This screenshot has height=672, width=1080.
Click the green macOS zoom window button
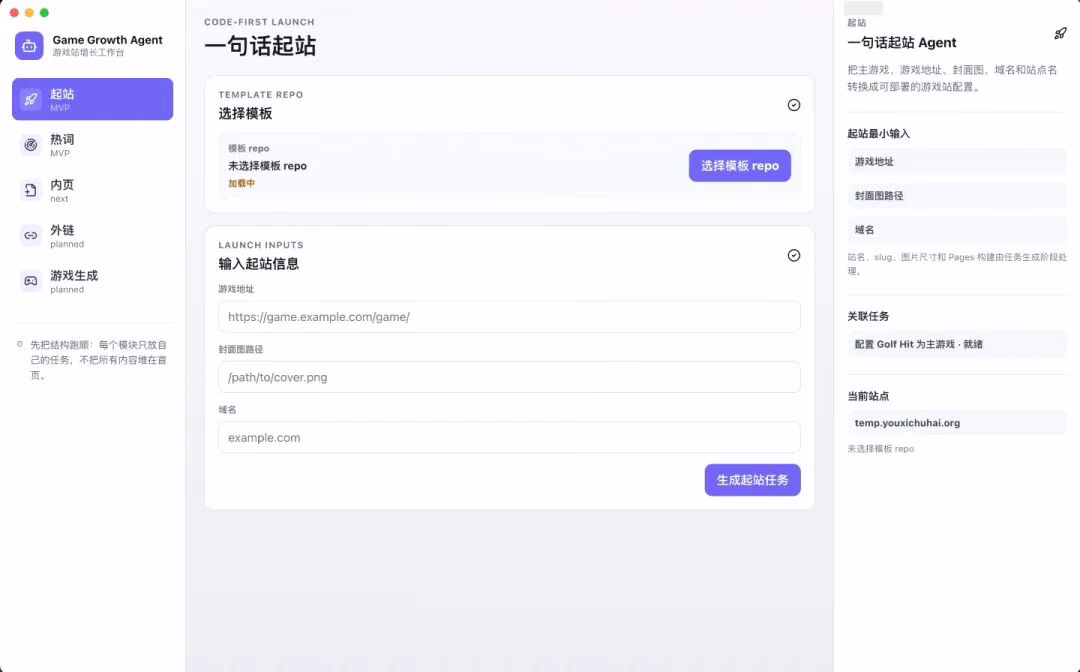tap(44, 12)
